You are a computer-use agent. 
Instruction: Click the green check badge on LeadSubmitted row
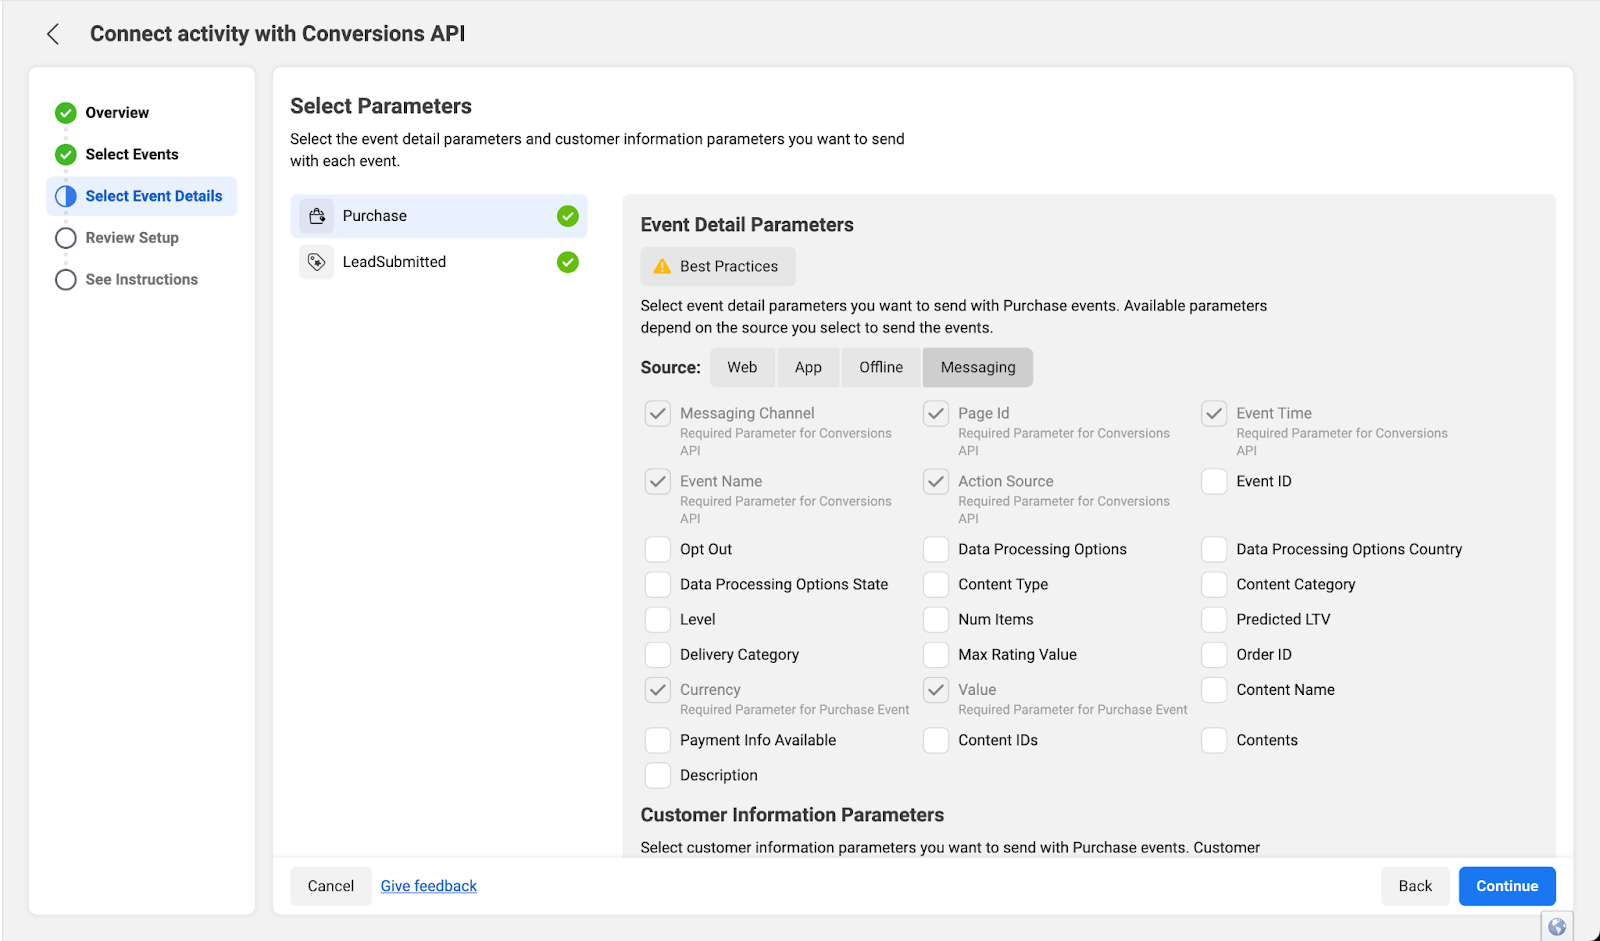(x=568, y=262)
